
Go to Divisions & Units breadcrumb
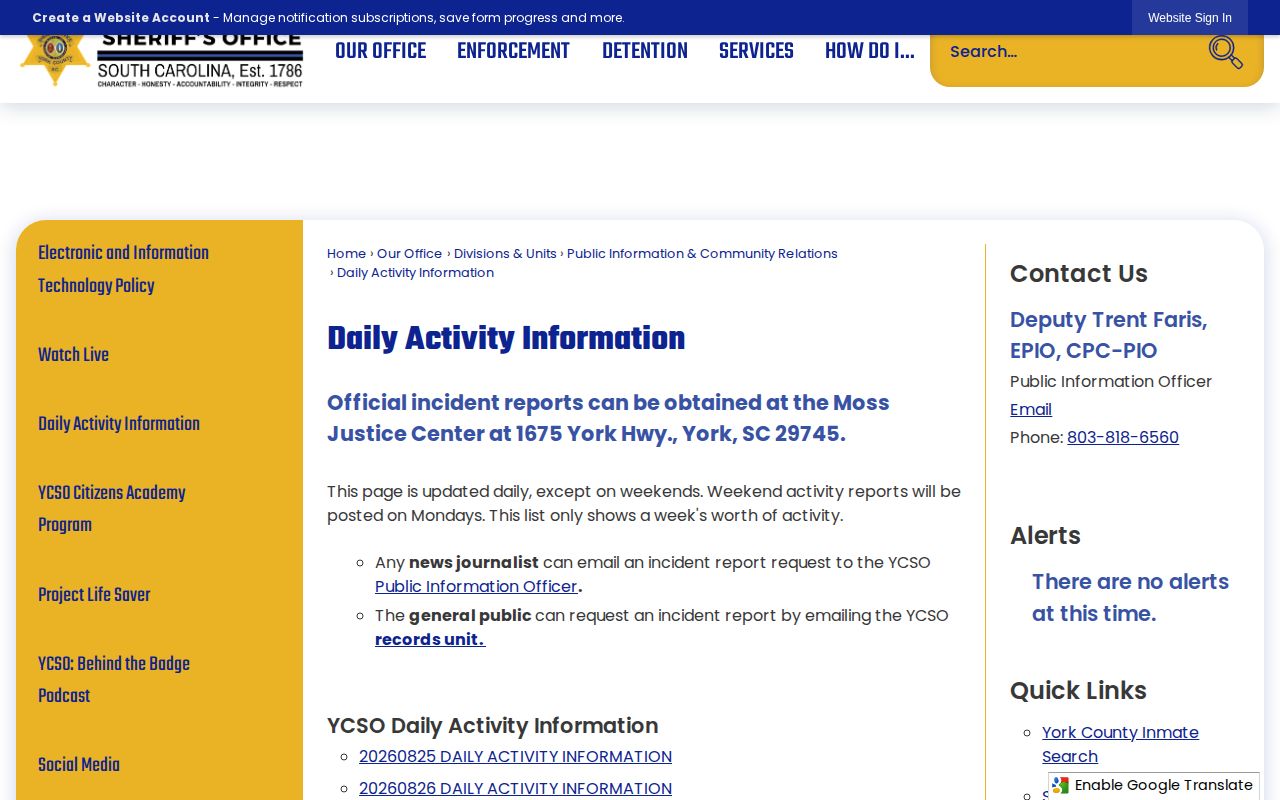point(505,254)
